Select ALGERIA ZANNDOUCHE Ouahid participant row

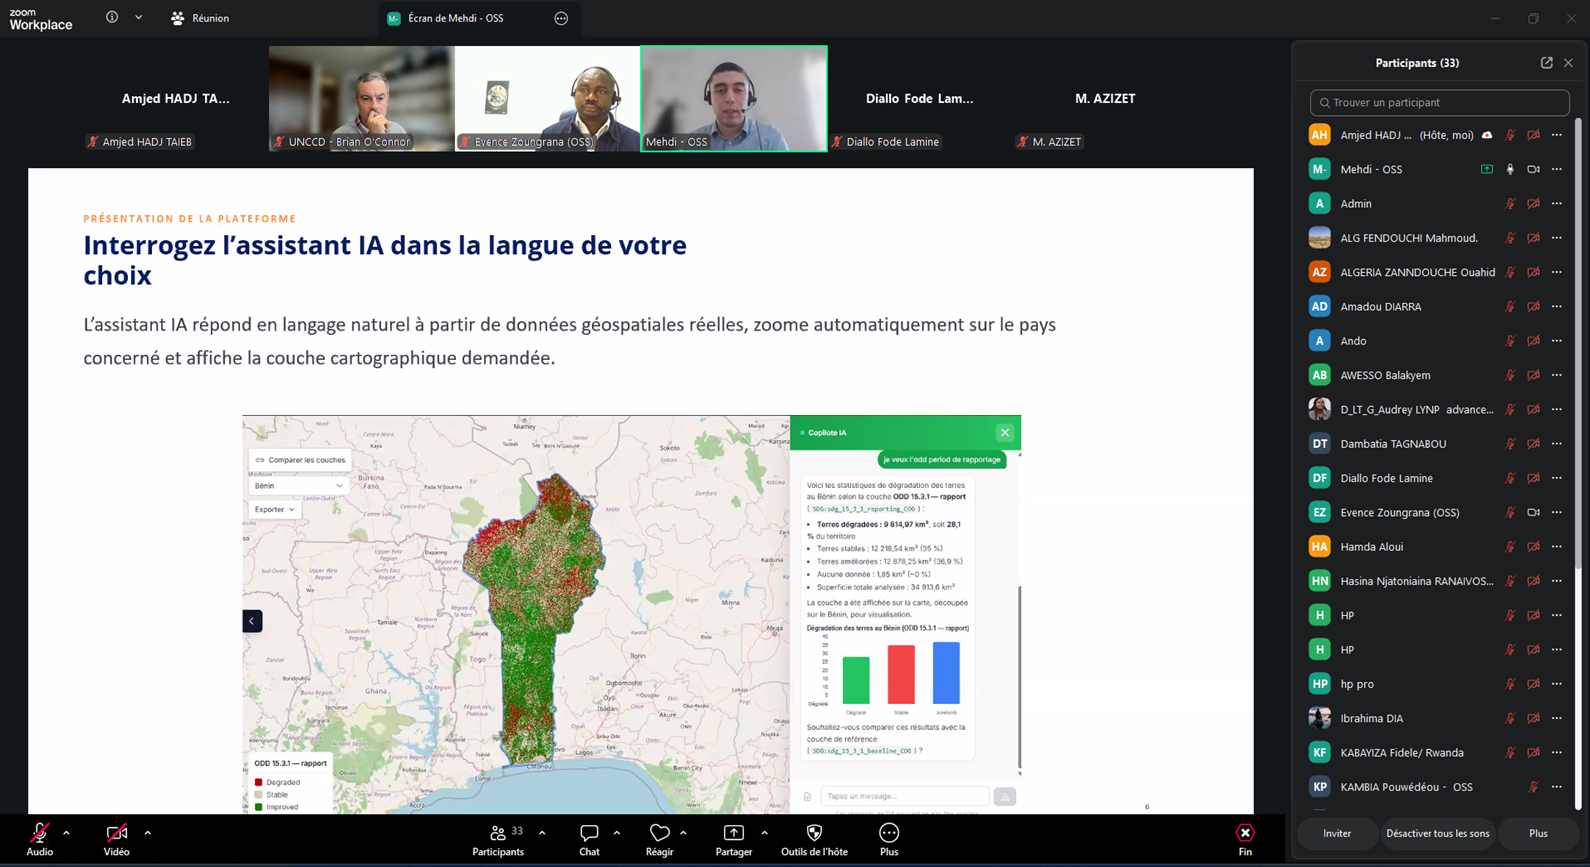pyautogui.click(x=1436, y=272)
